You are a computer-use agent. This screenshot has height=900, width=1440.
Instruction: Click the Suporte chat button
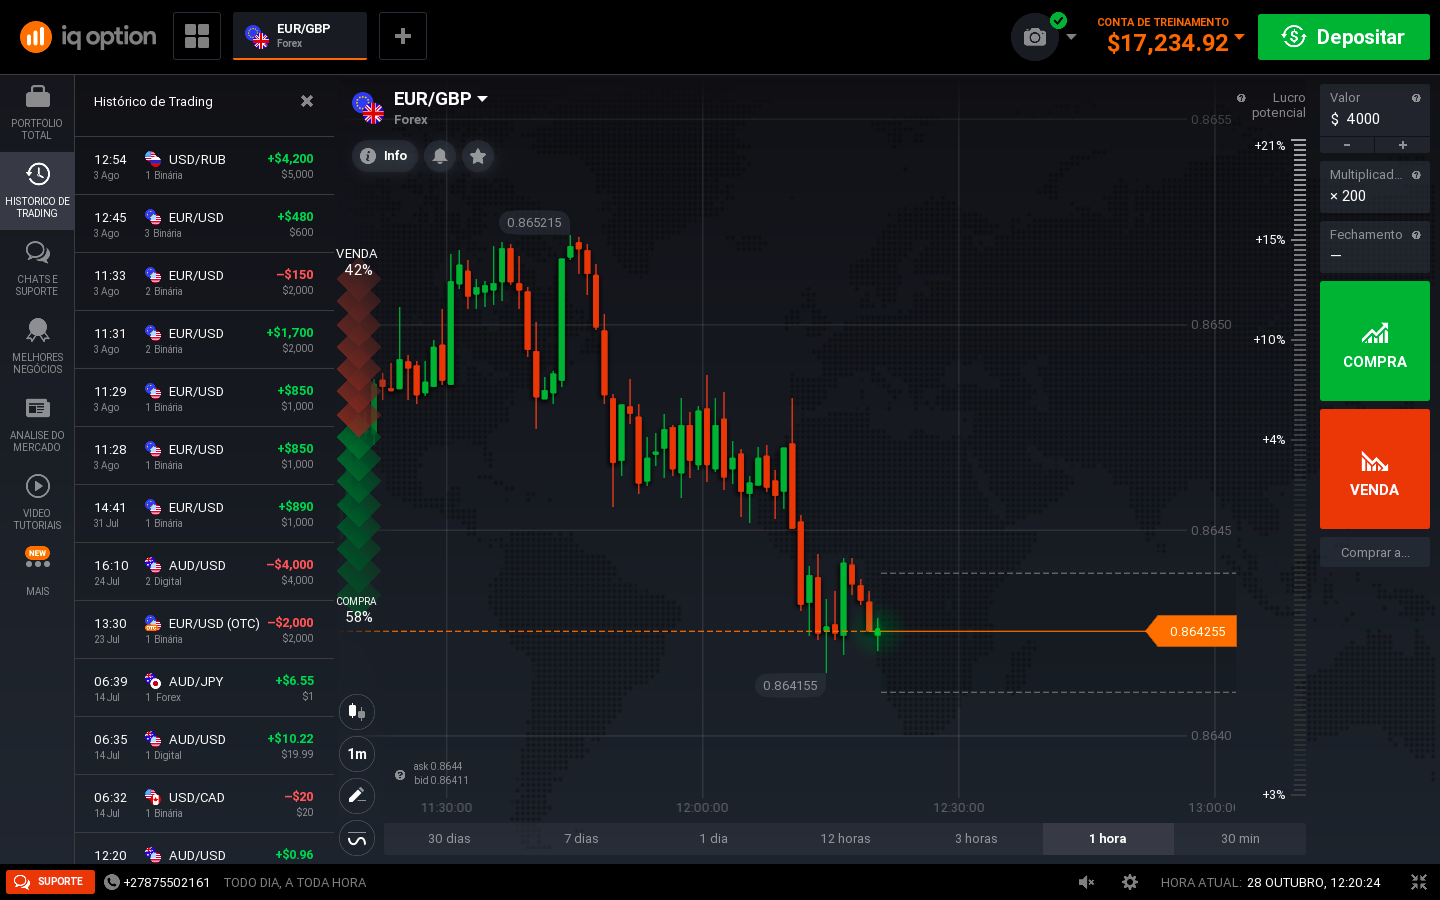[50, 882]
